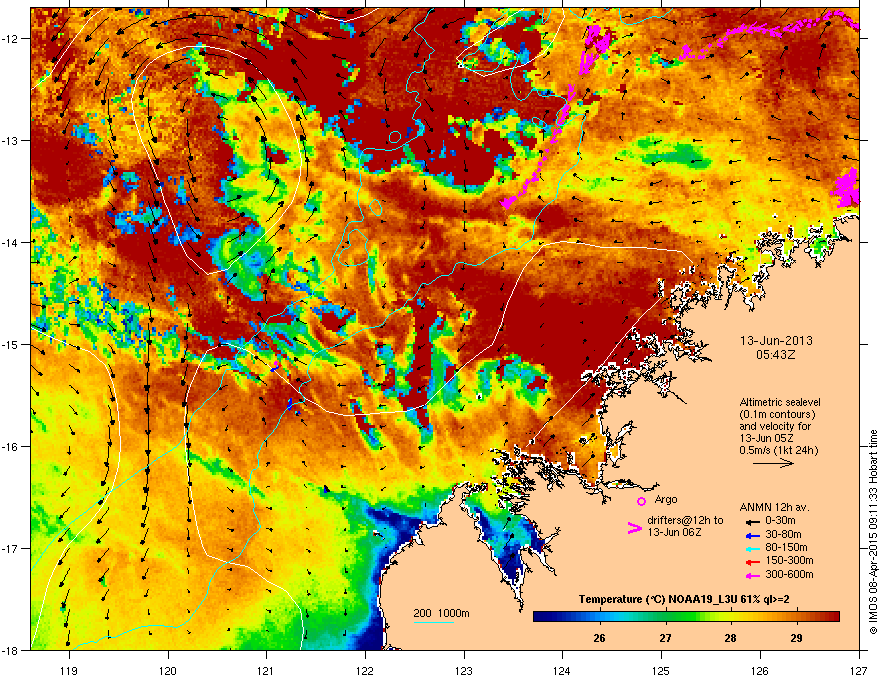Image resolution: width=880 pixels, height=680 pixels.
Task: Click the colorbar value 26
Action: [x=599, y=638]
